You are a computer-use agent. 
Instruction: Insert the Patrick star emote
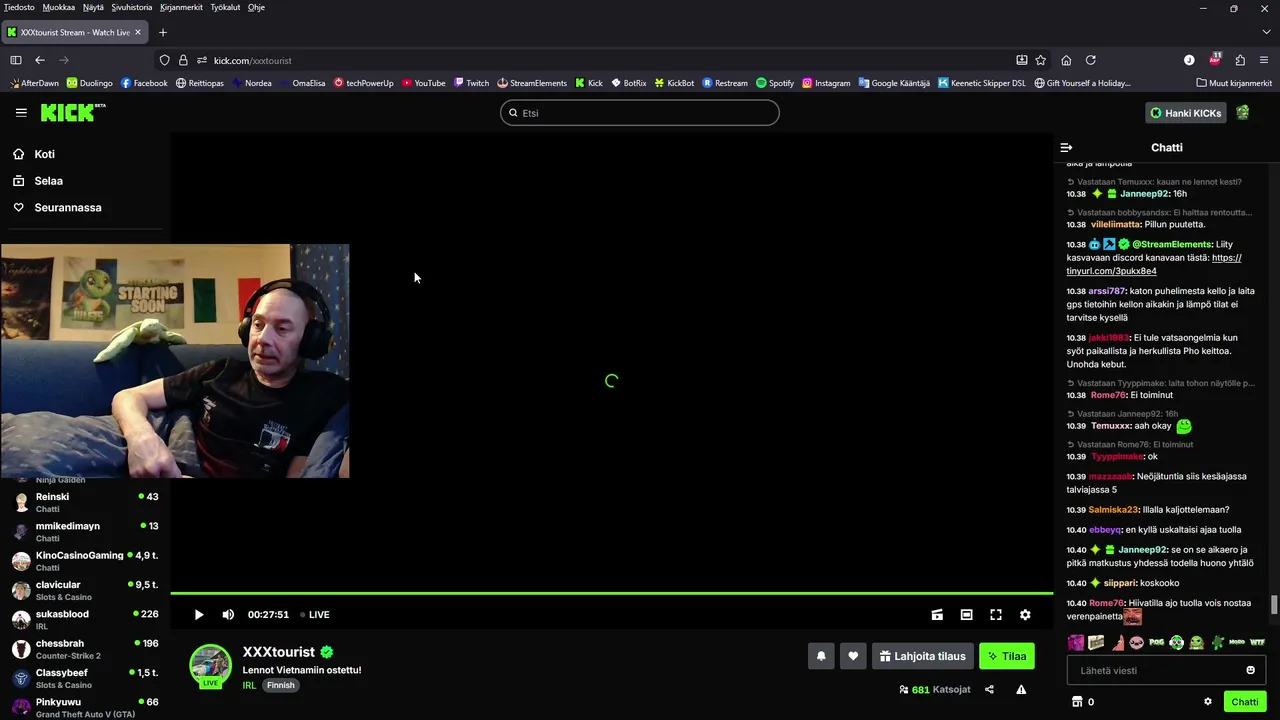click(x=1116, y=642)
